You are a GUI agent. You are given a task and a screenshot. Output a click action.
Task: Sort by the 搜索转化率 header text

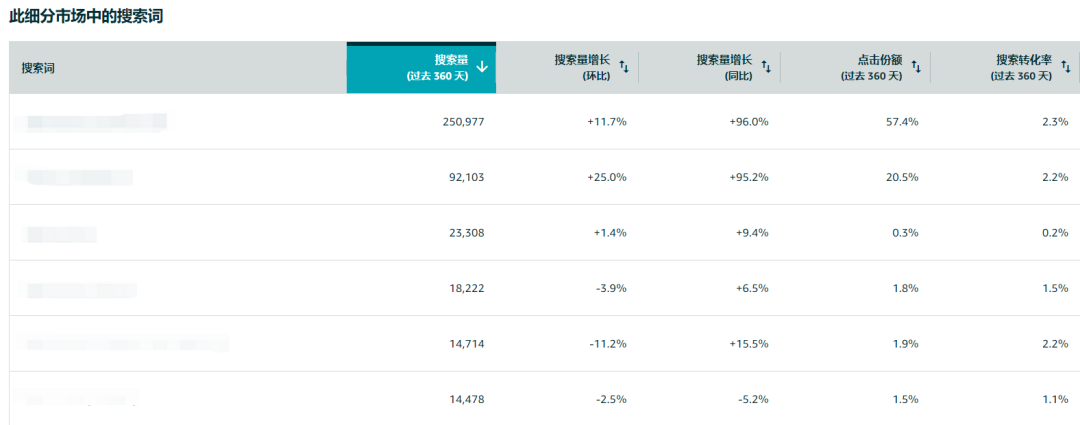click(1022, 67)
